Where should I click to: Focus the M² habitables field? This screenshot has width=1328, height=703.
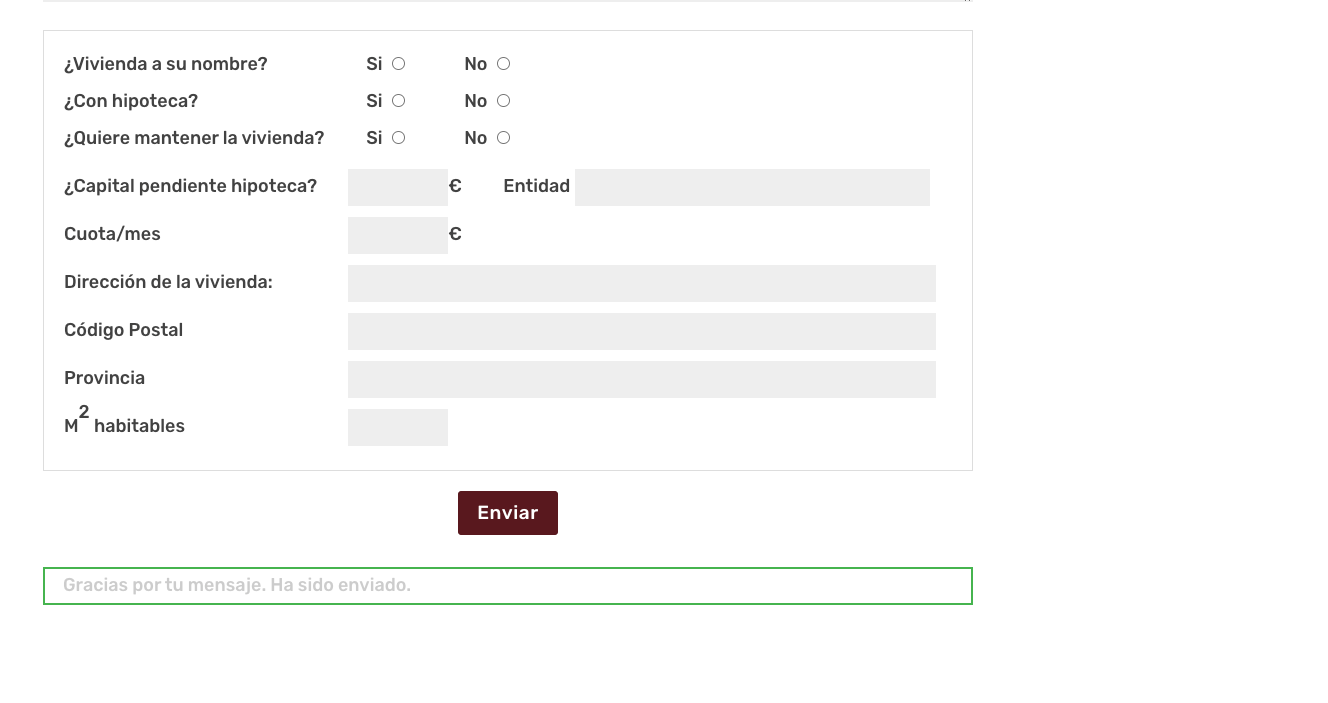tap(398, 427)
